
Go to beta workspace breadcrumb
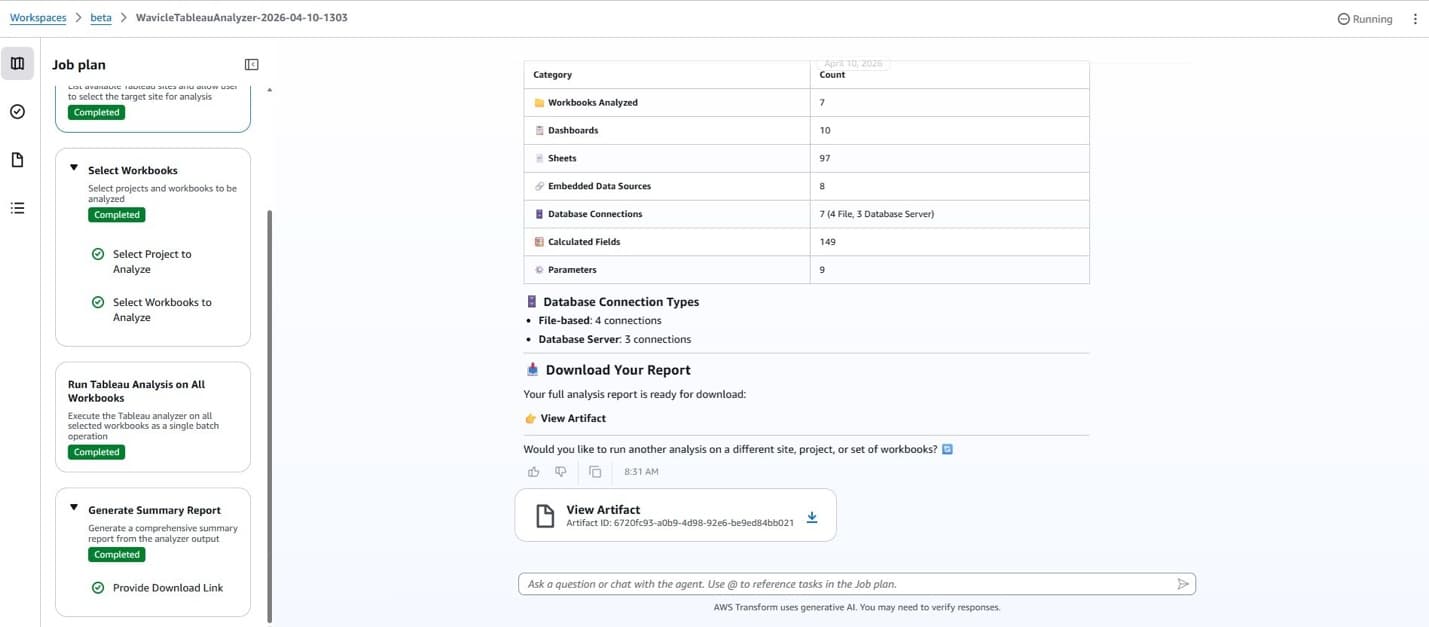(x=101, y=18)
